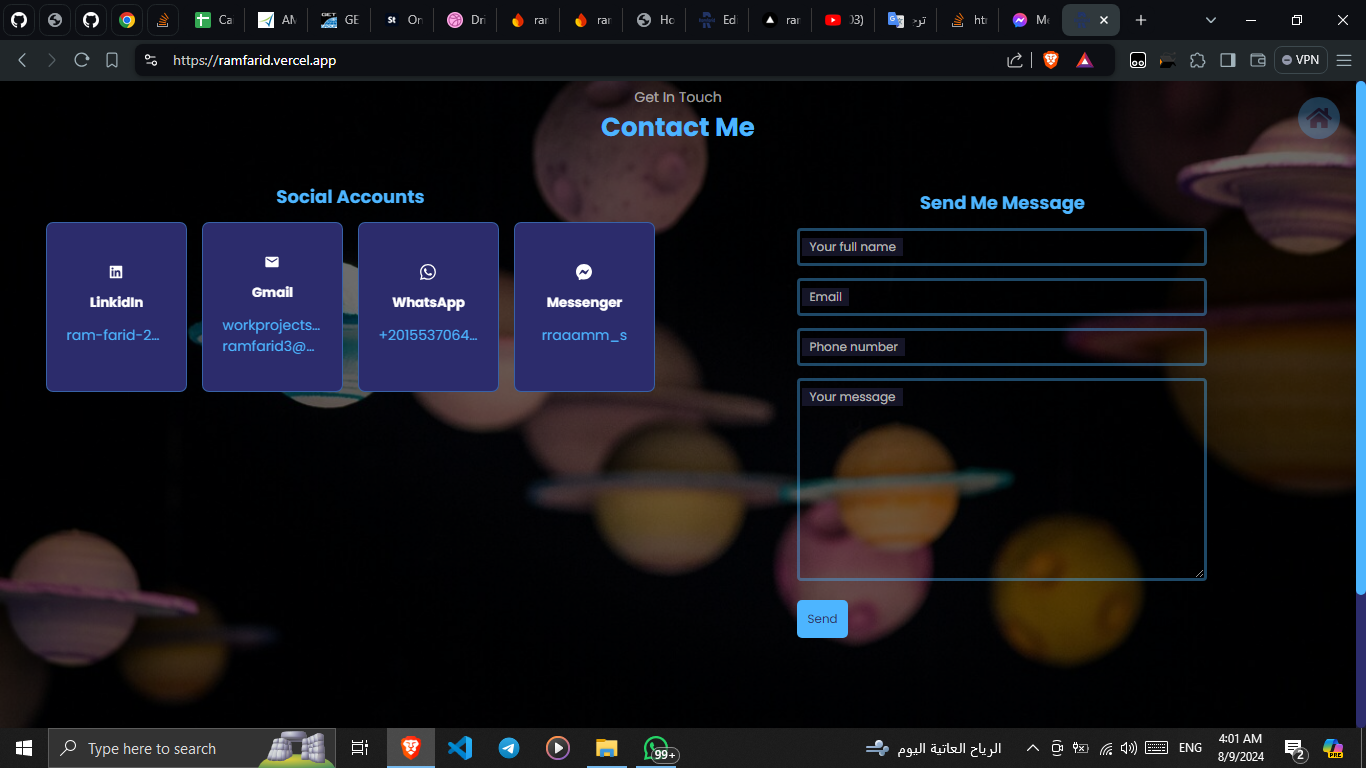Click the Gmail envelope icon

point(272,262)
